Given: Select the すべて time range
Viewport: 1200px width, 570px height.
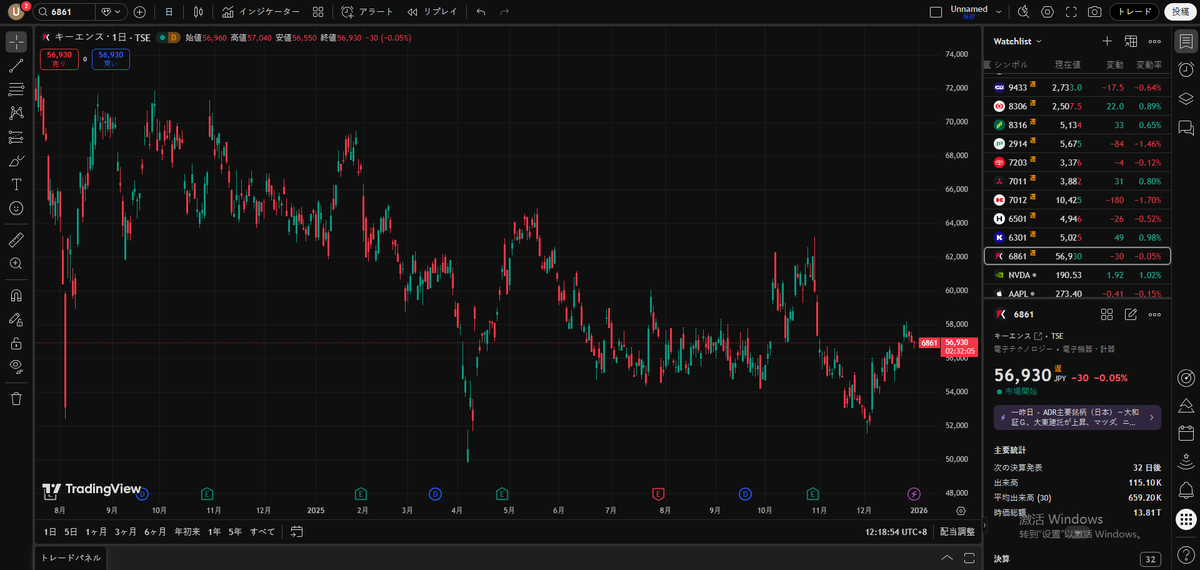Looking at the screenshot, I should (262, 532).
